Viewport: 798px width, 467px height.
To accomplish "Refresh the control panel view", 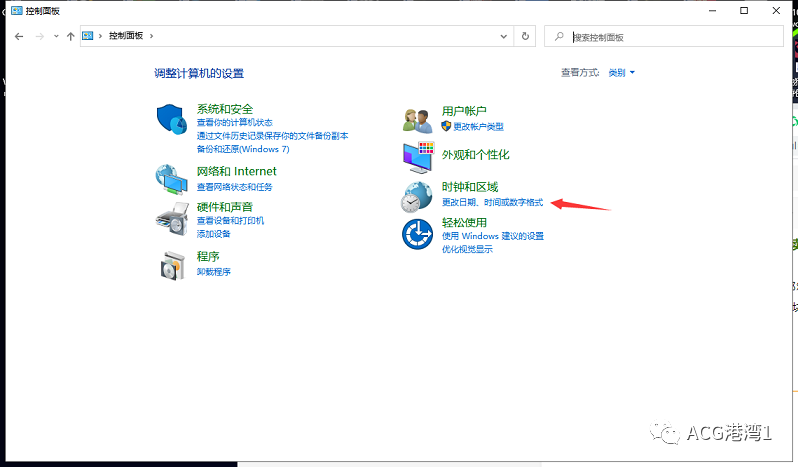I will click(525, 36).
